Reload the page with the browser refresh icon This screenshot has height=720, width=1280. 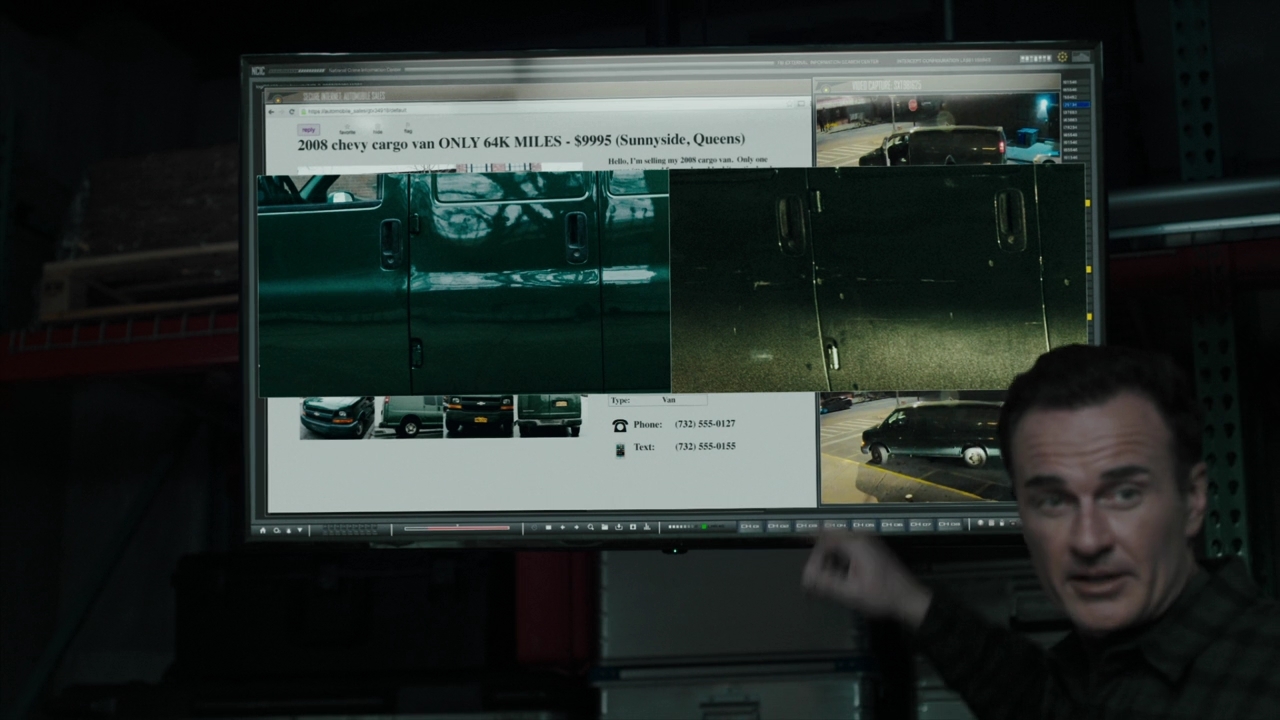tap(292, 111)
